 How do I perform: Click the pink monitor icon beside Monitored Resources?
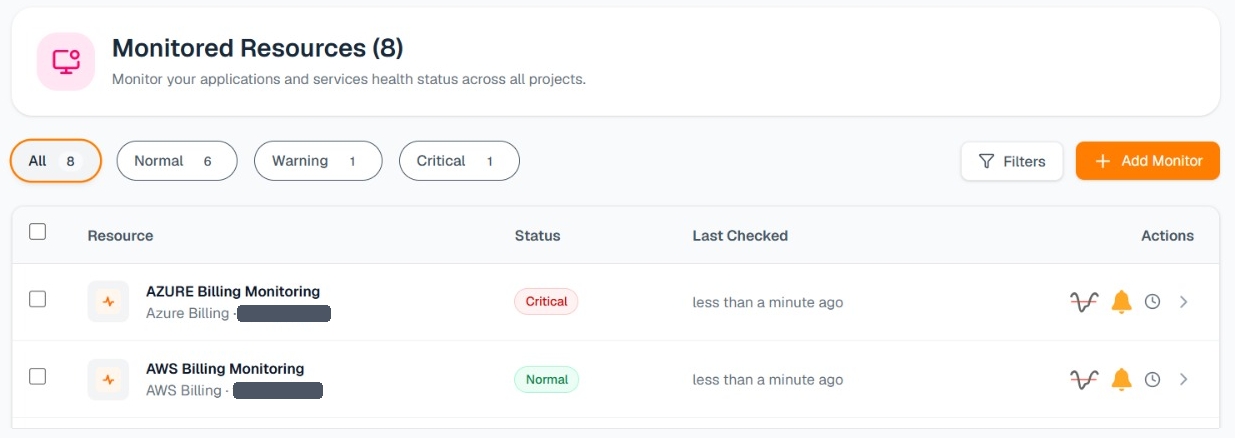point(66,62)
